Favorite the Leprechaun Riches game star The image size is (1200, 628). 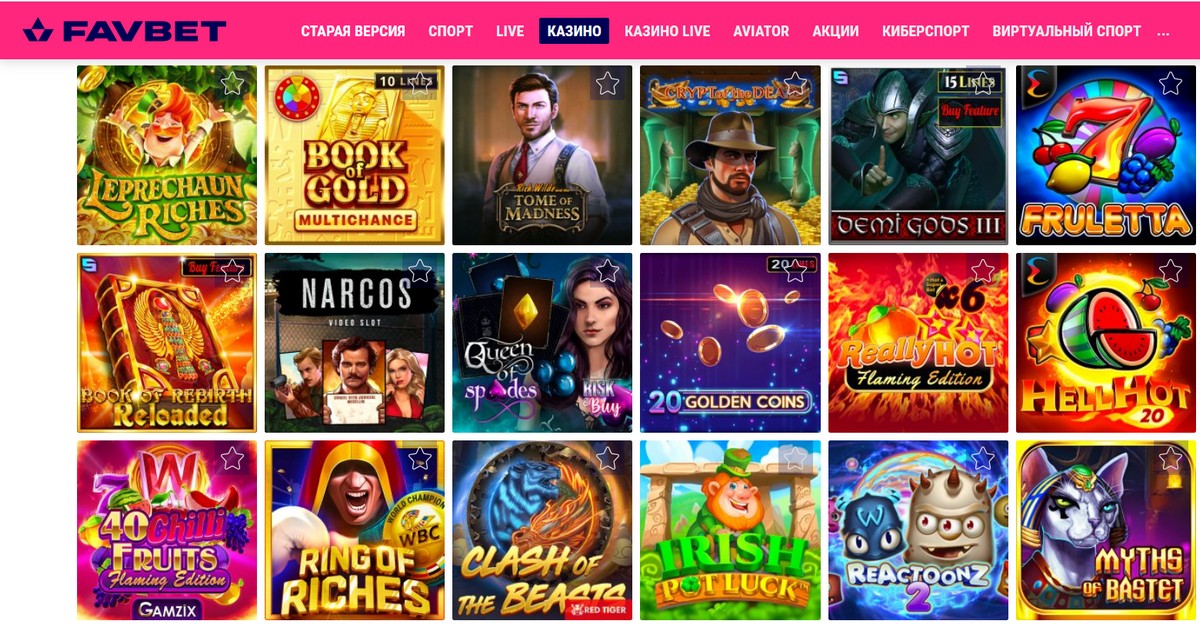(233, 83)
